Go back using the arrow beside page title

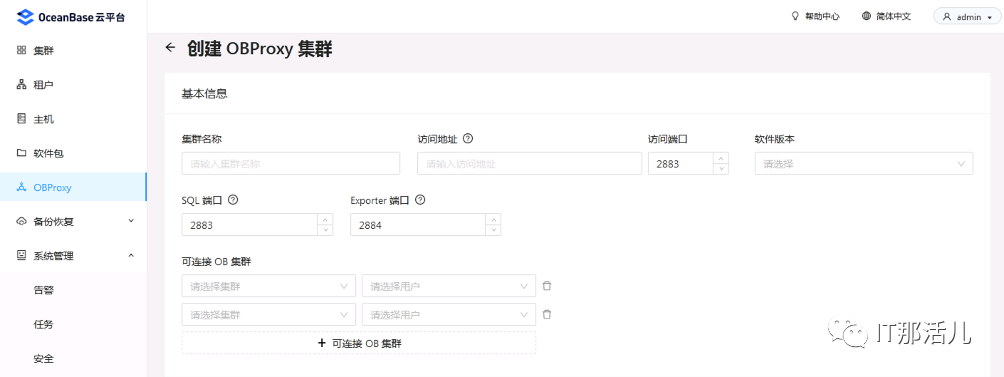coord(170,47)
